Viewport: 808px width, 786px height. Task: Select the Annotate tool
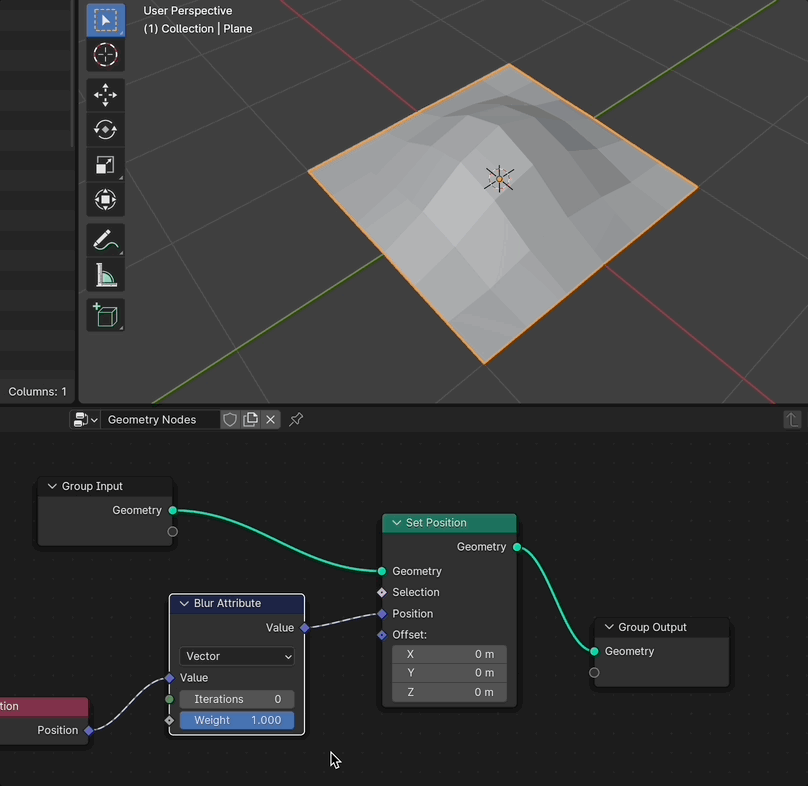105,239
